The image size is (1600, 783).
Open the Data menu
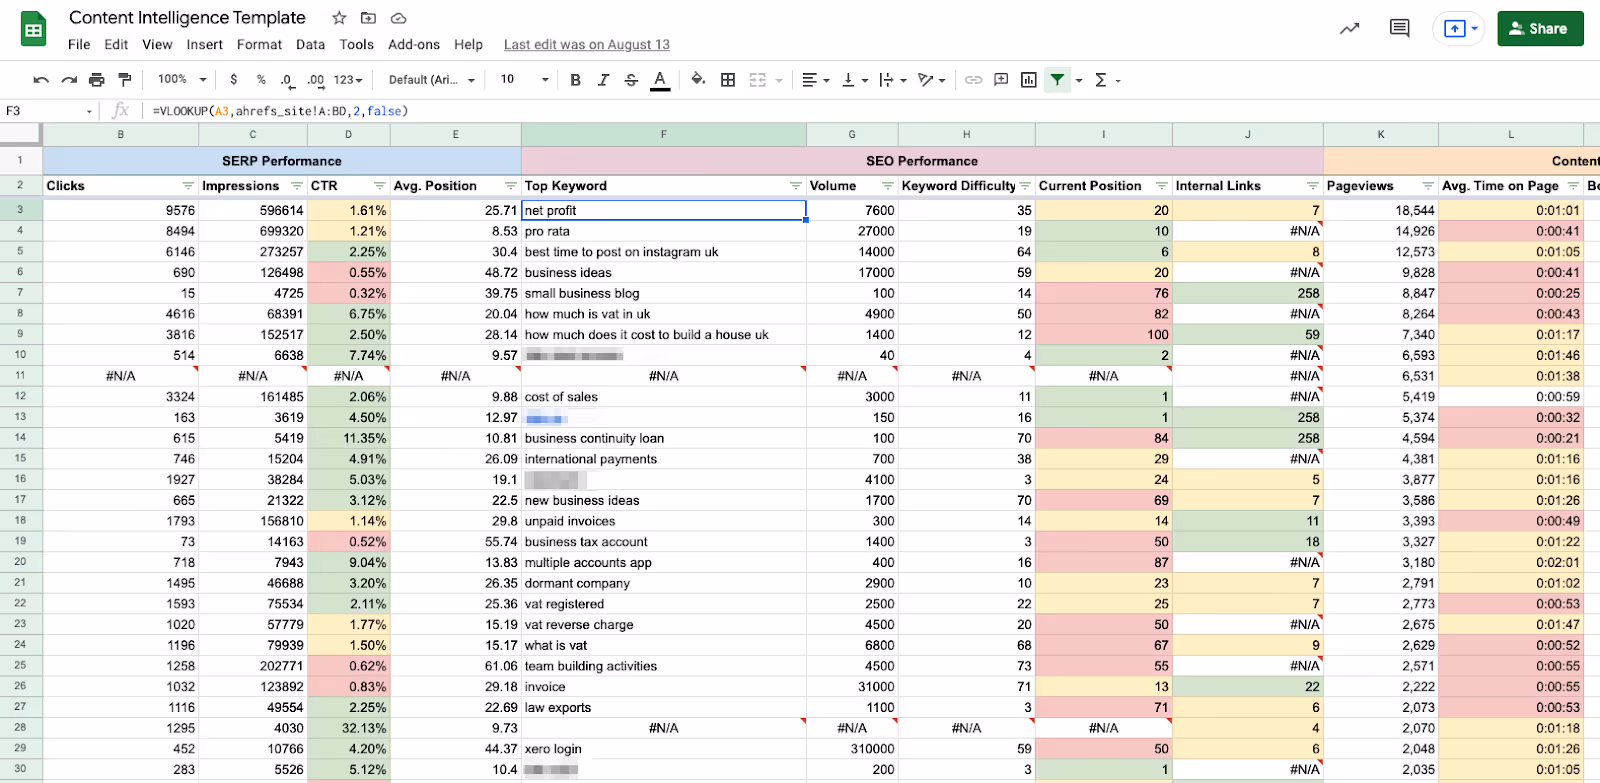[x=310, y=45]
